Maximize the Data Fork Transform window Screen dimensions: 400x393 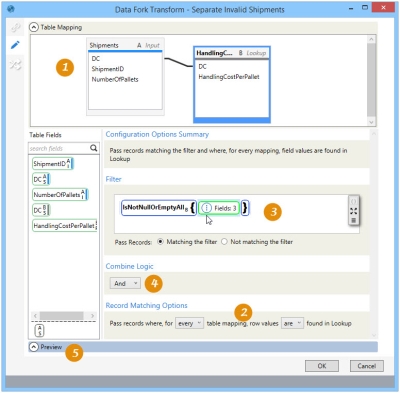pyautogui.click(x=365, y=7)
